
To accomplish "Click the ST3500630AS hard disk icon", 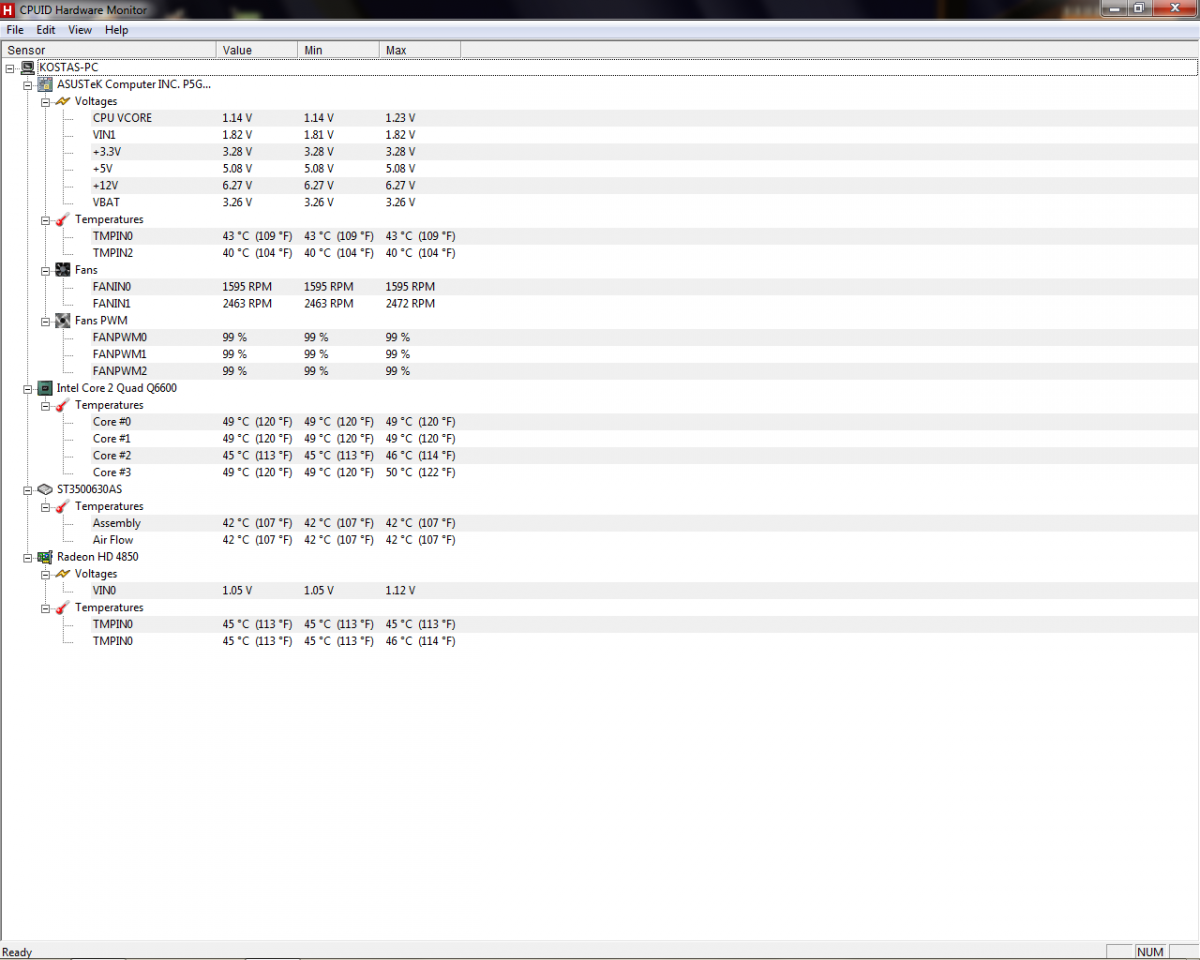I will pos(45,489).
